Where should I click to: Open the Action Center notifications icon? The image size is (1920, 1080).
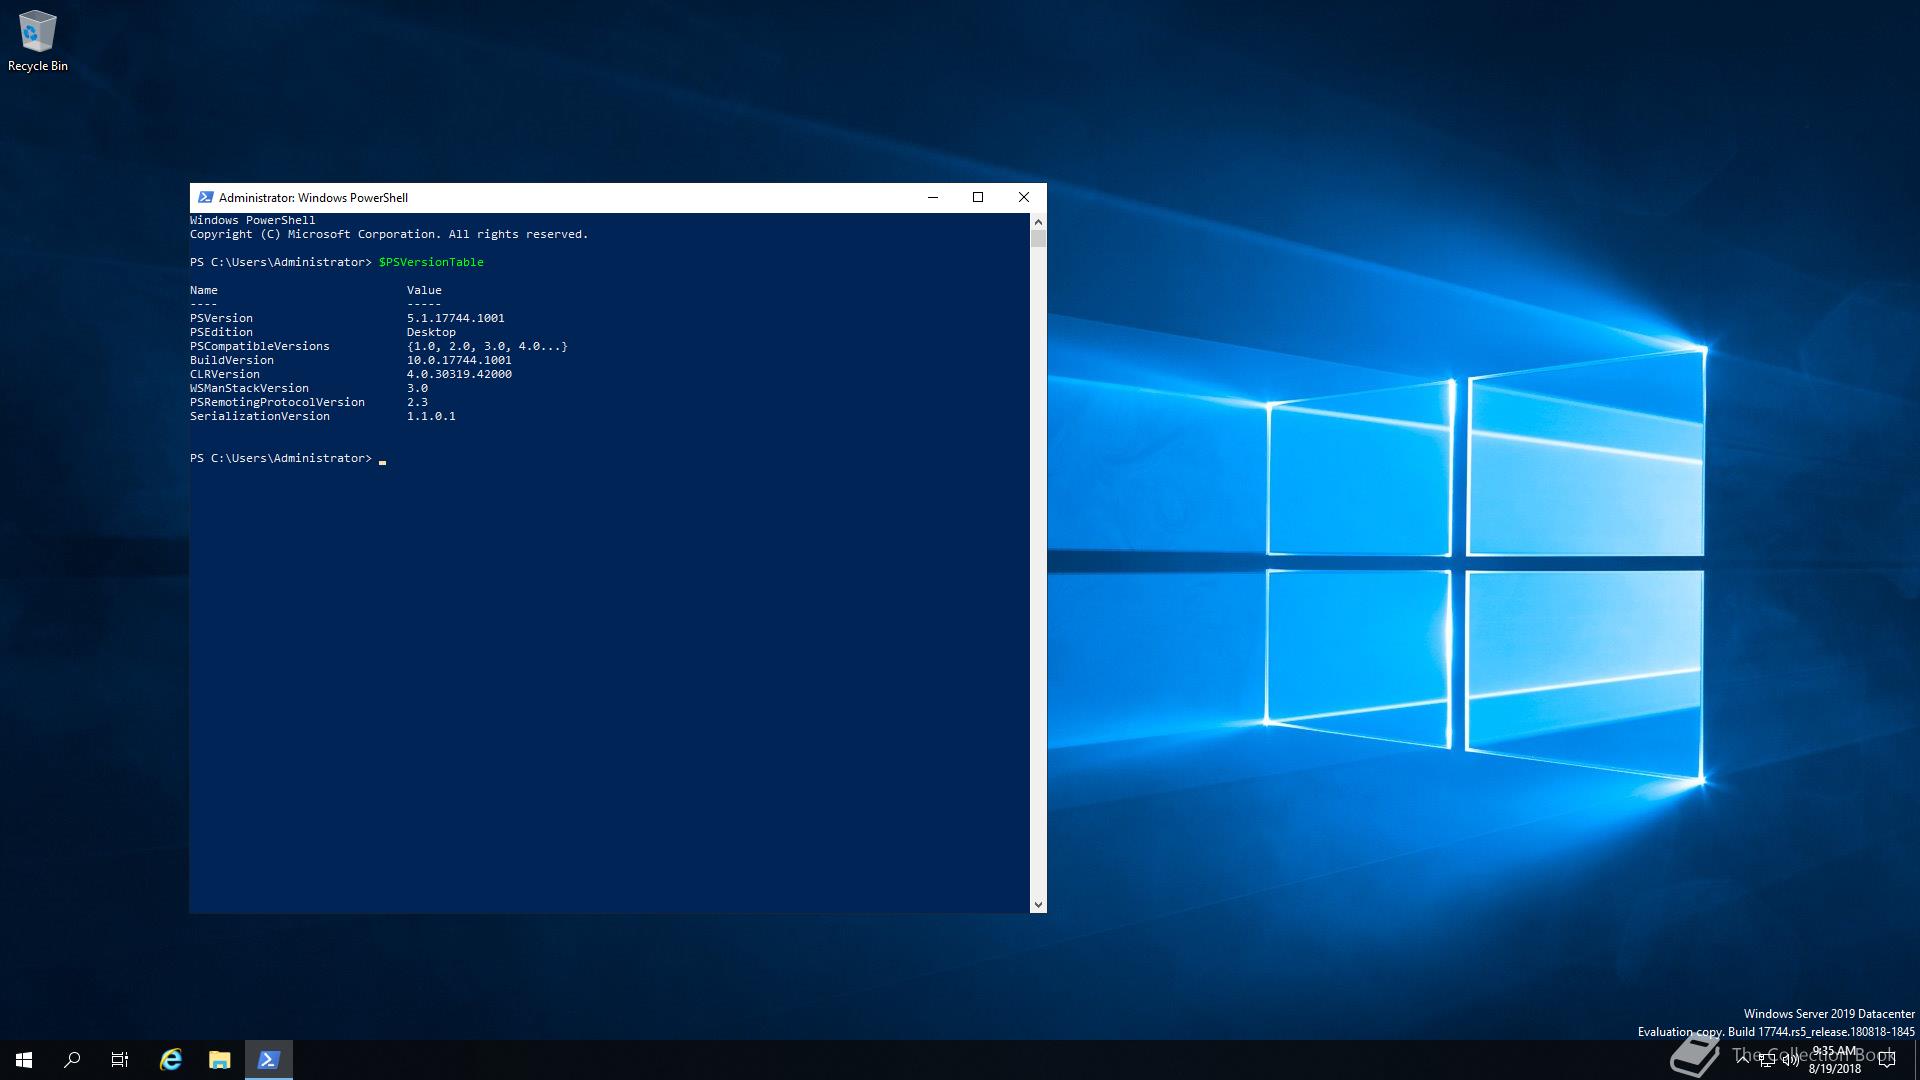coord(1887,1060)
